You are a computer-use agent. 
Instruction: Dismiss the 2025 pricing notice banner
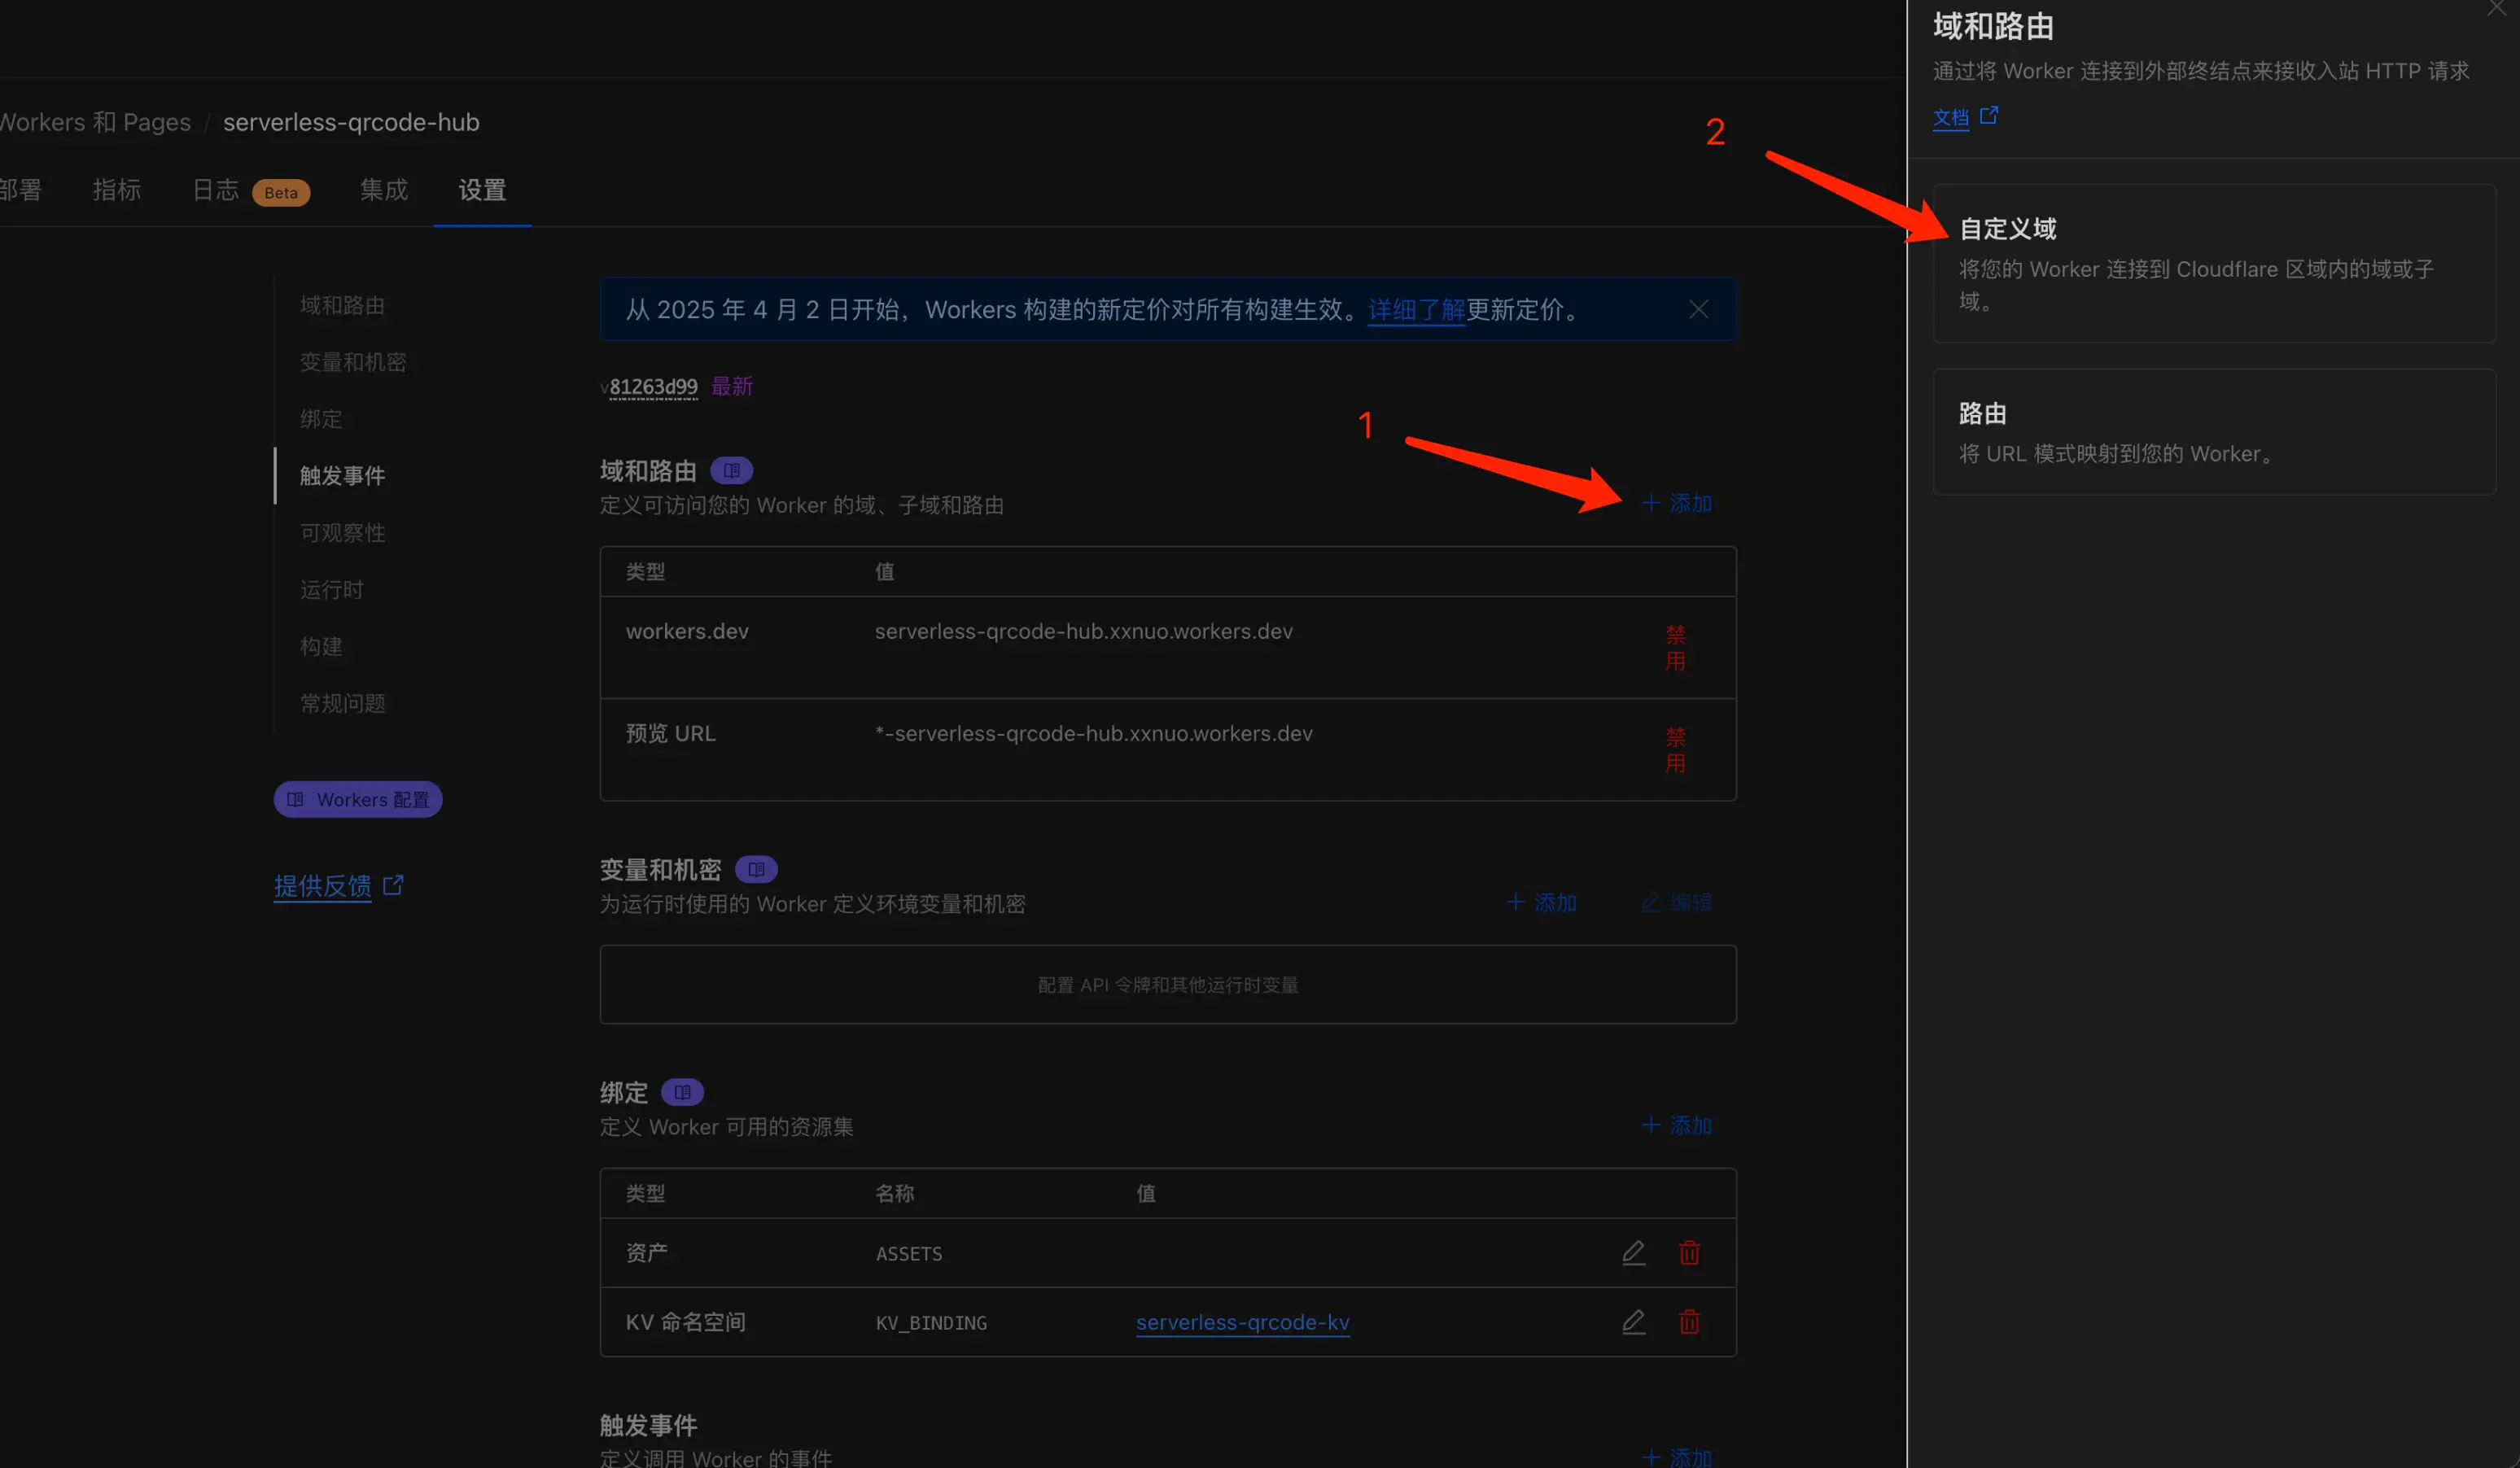click(x=1698, y=309)
